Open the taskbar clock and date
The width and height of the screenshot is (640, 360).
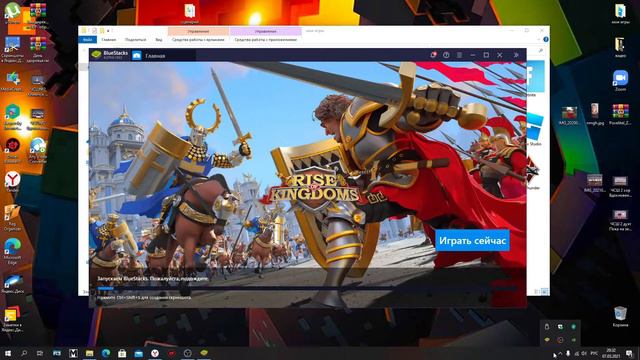tap(611, 353)
